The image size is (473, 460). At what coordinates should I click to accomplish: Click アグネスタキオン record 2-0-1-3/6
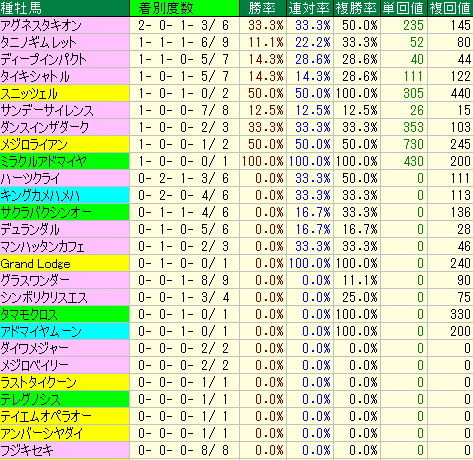pos(184,25)
